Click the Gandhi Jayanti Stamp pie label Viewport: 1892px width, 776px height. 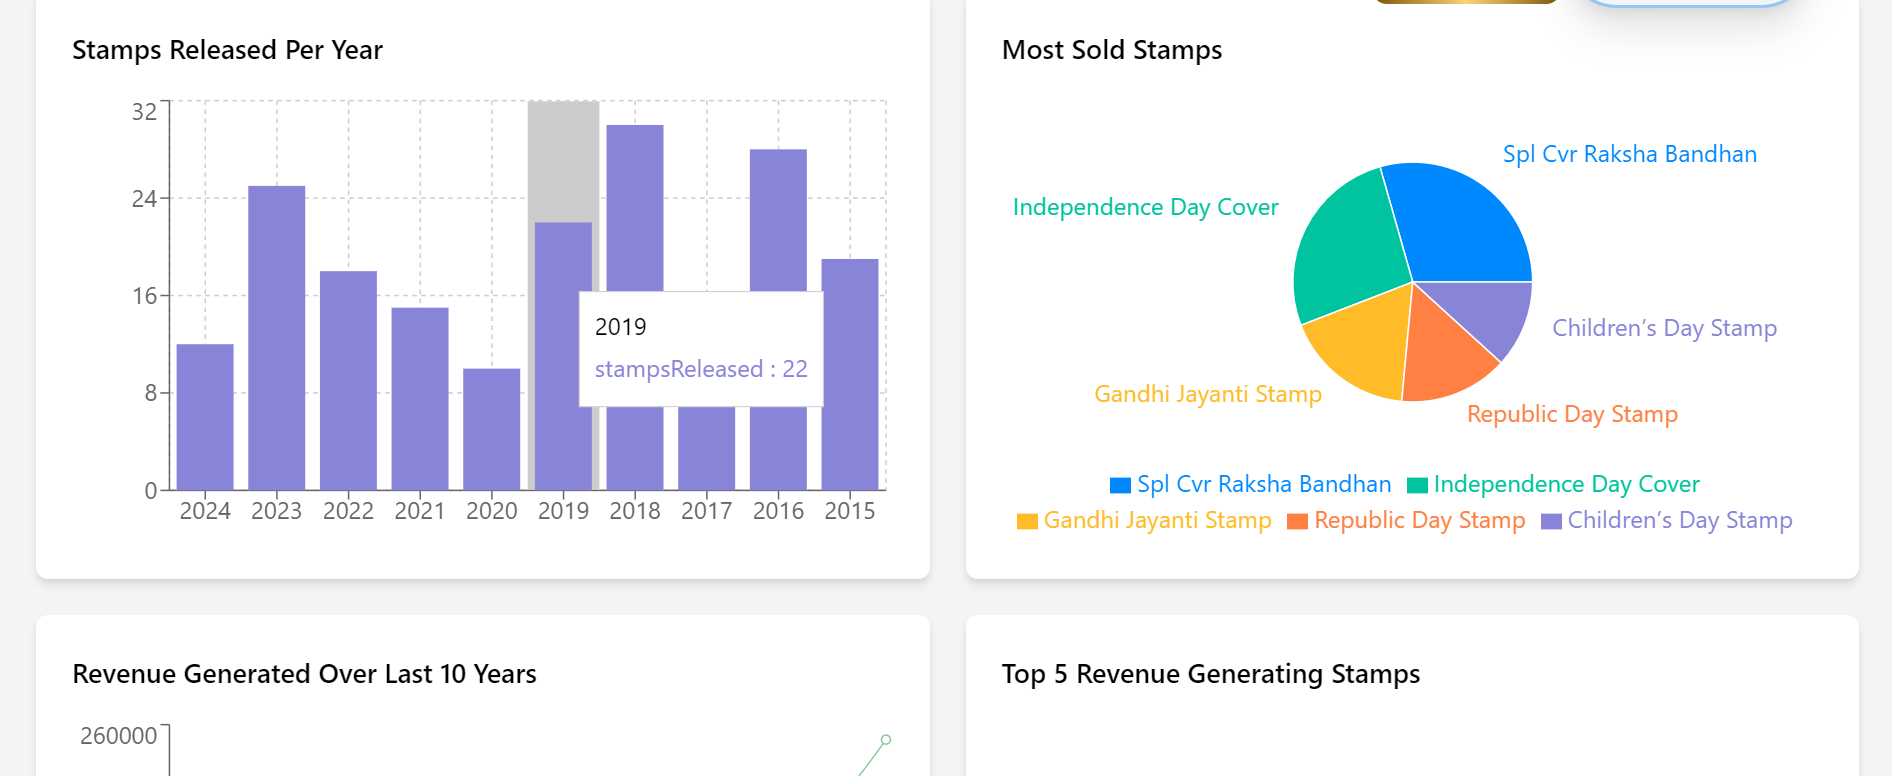pyautogui.click(x=1208, y=394)
